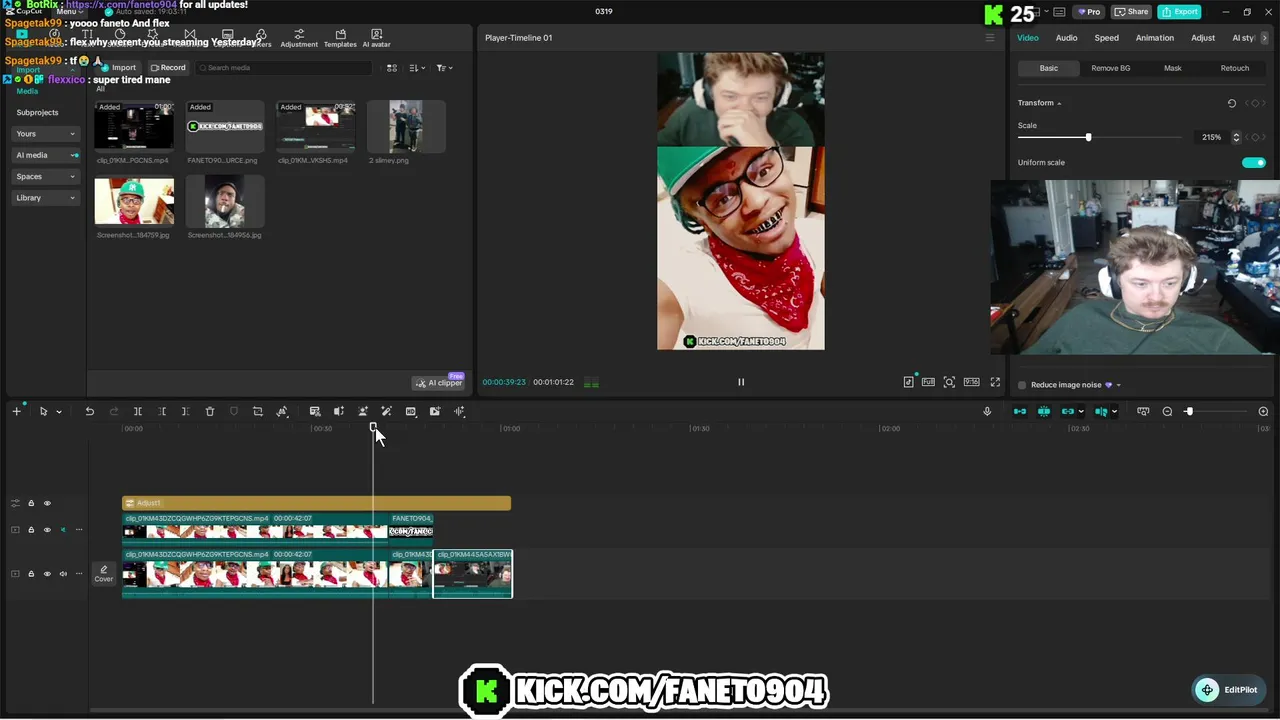Hide the overlay video track
The image size is (1280, 720).
47,530
